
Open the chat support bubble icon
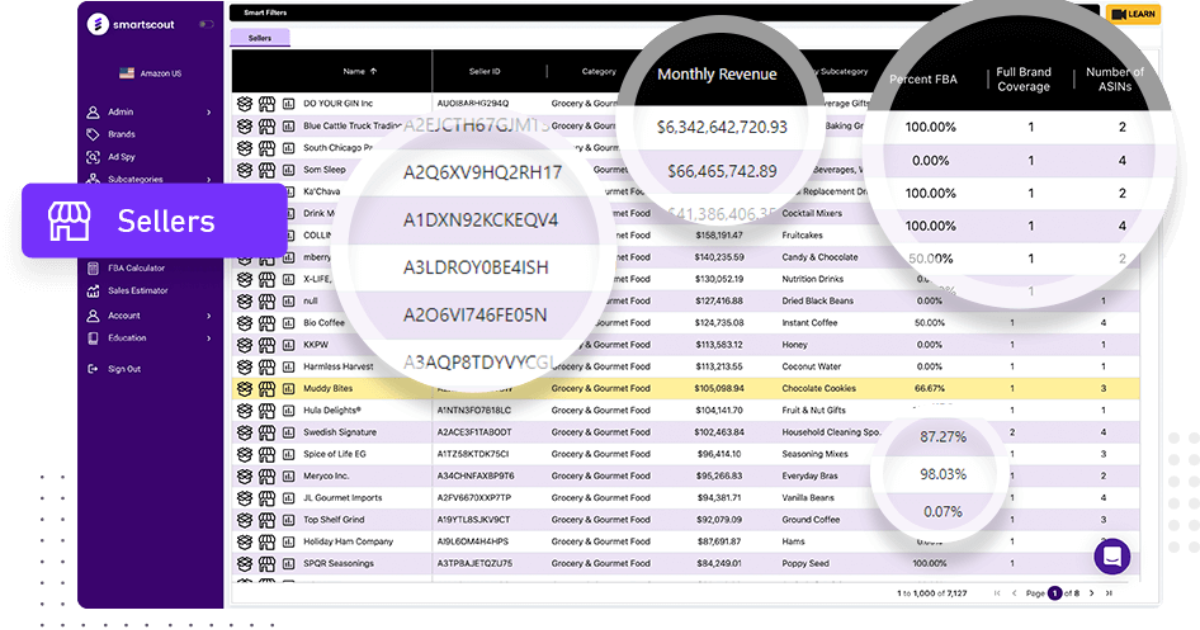pos(1112,556)
